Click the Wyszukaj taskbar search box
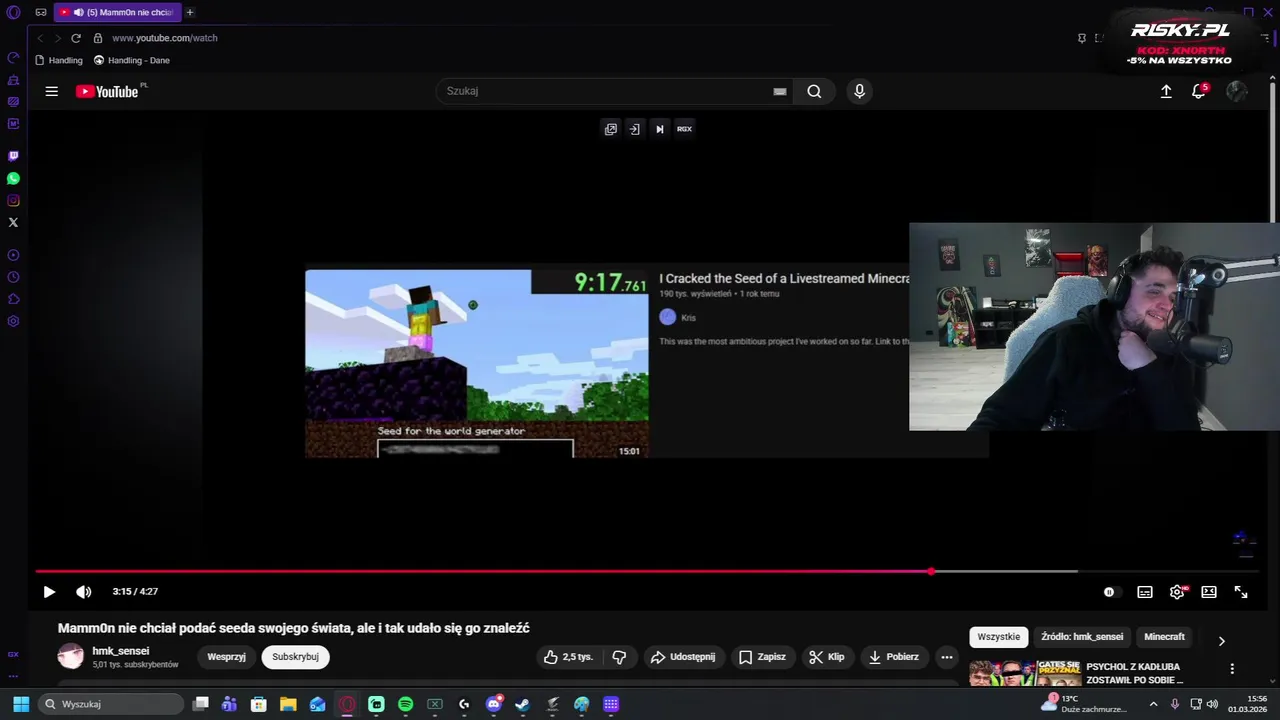Screen dimensions: 1280x720 112,704
